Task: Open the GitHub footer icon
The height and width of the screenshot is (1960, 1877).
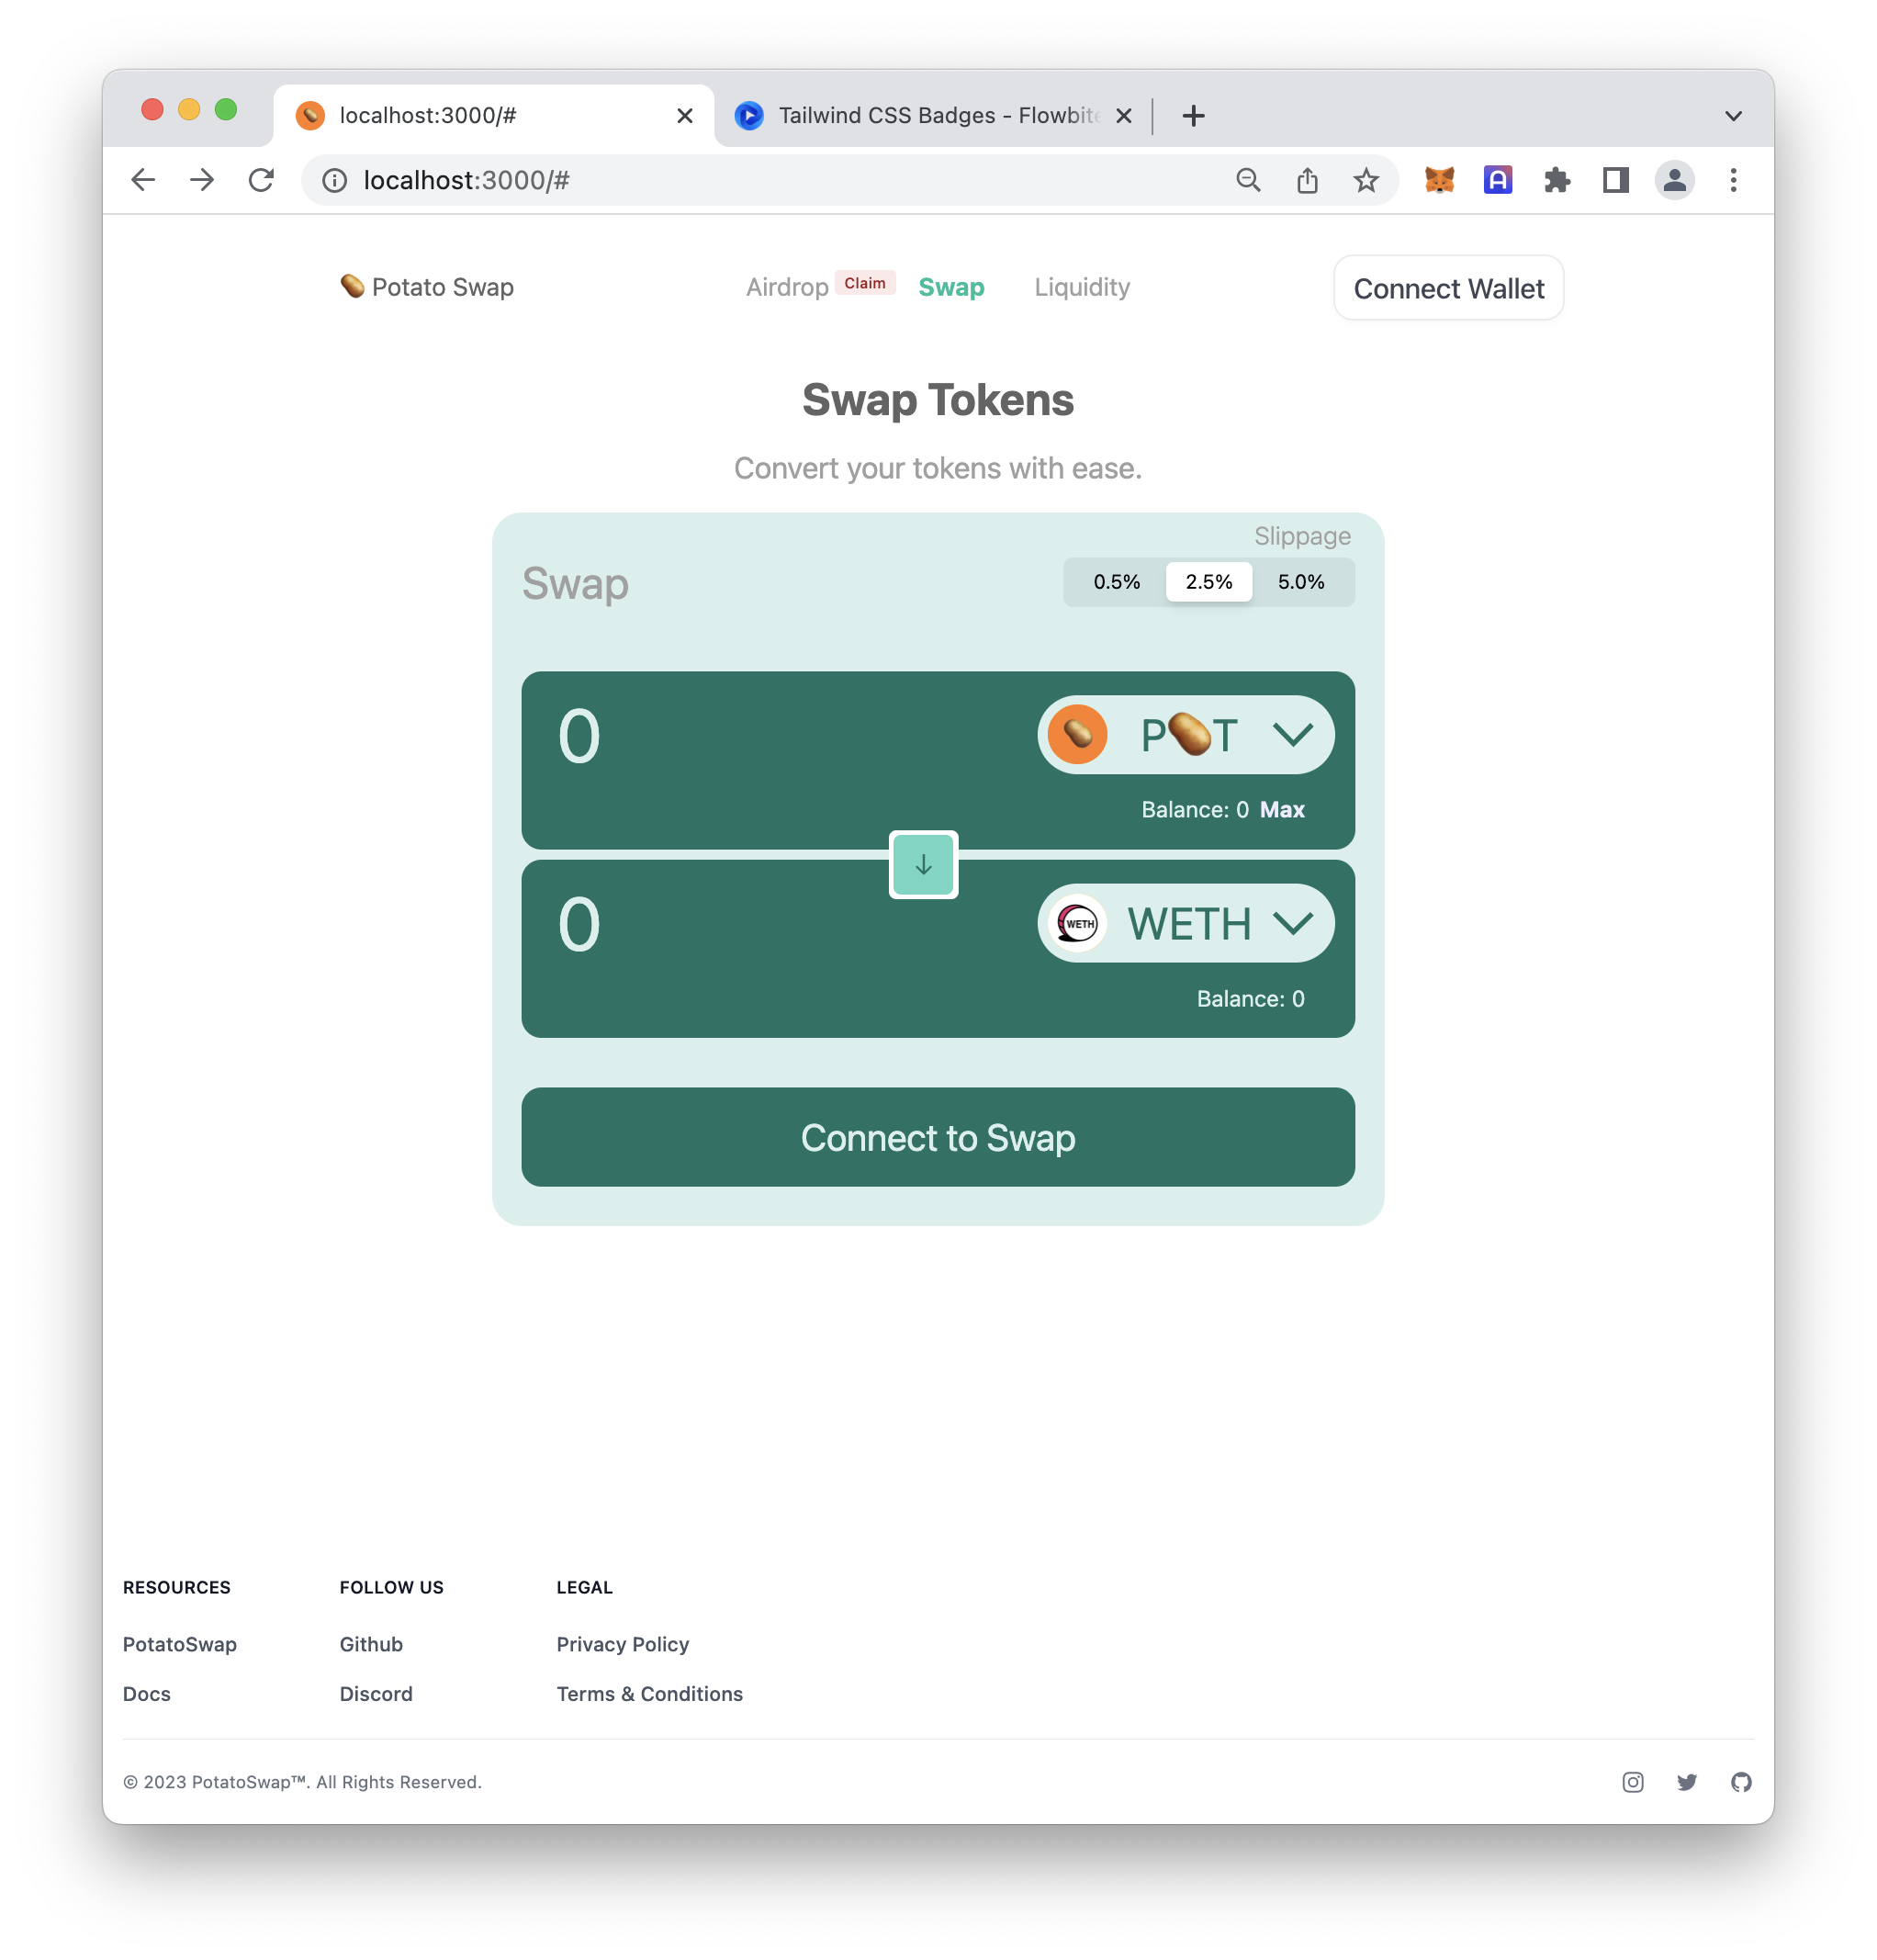Action: (1740, 1782)
